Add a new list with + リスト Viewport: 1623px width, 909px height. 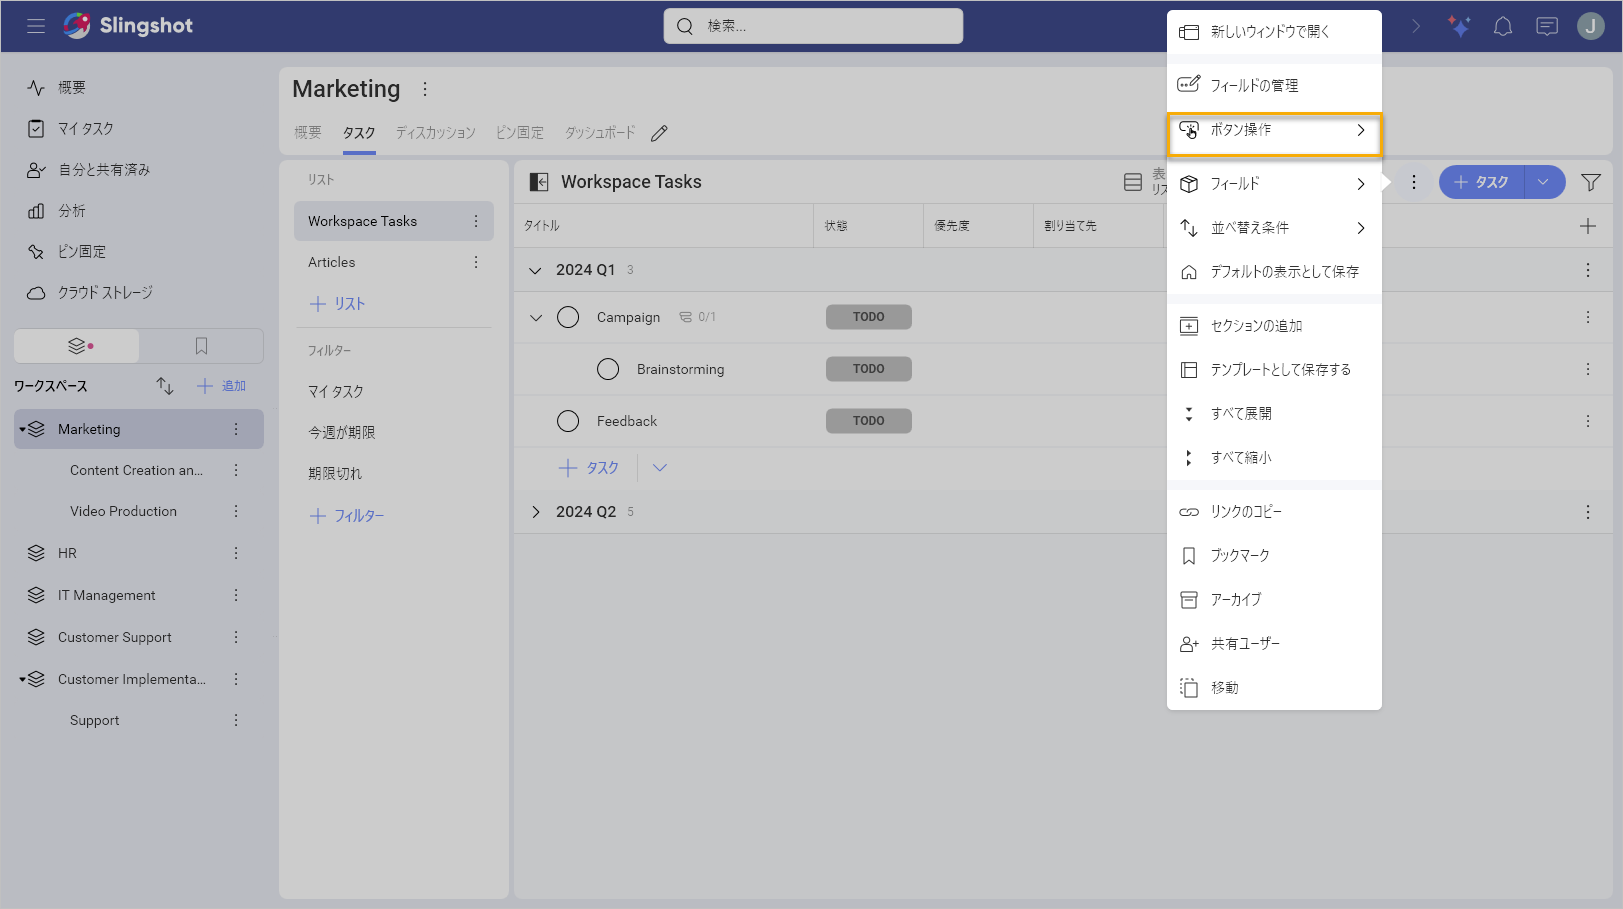point(337,304)
